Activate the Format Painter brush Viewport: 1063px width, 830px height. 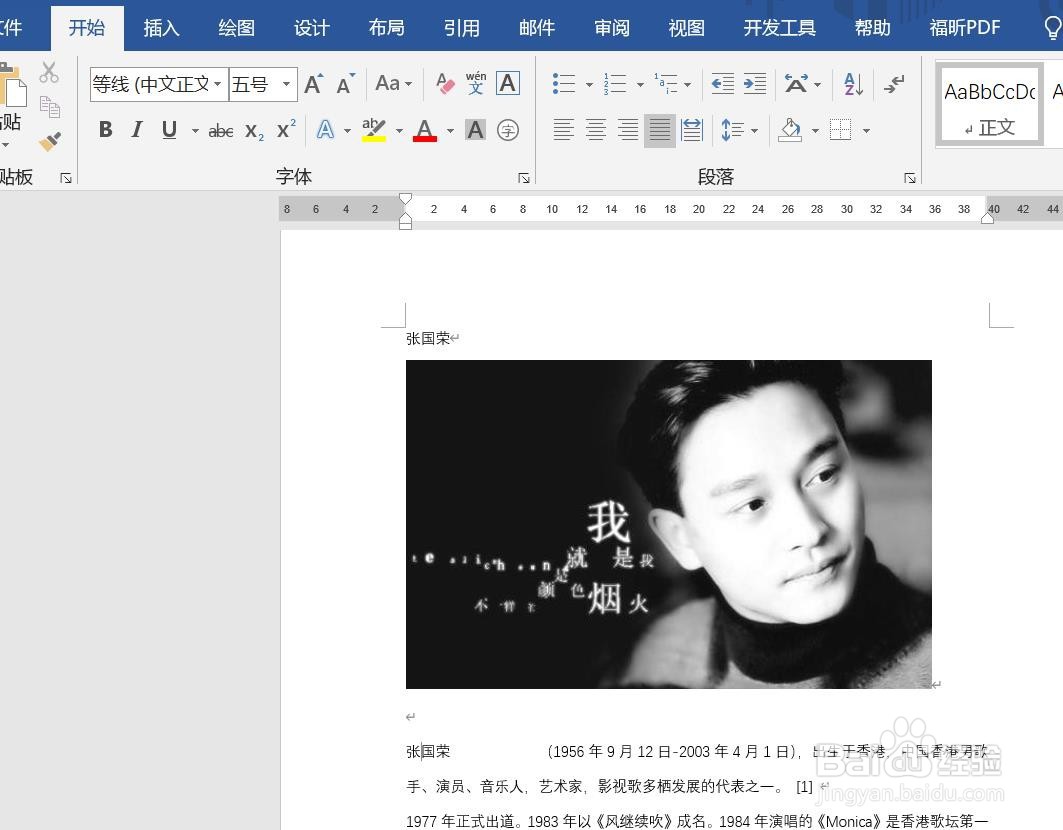[x=49, y=142]
